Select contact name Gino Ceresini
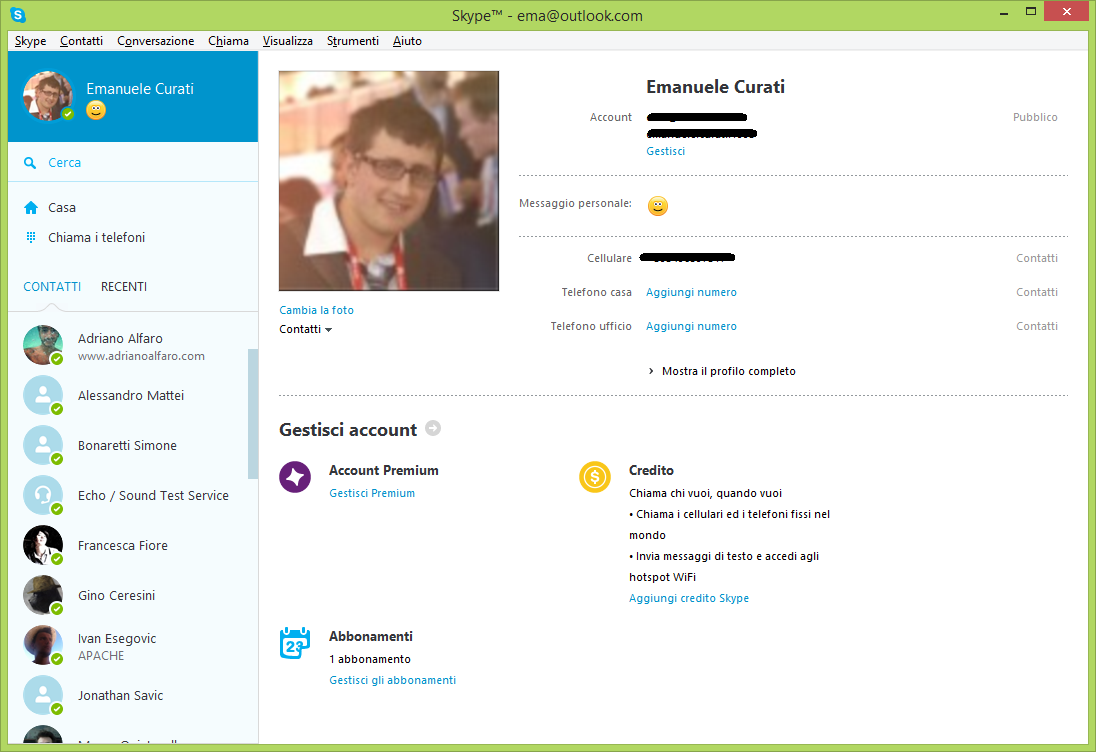Screen dimensions: 1096x752 tap(116, 595)
